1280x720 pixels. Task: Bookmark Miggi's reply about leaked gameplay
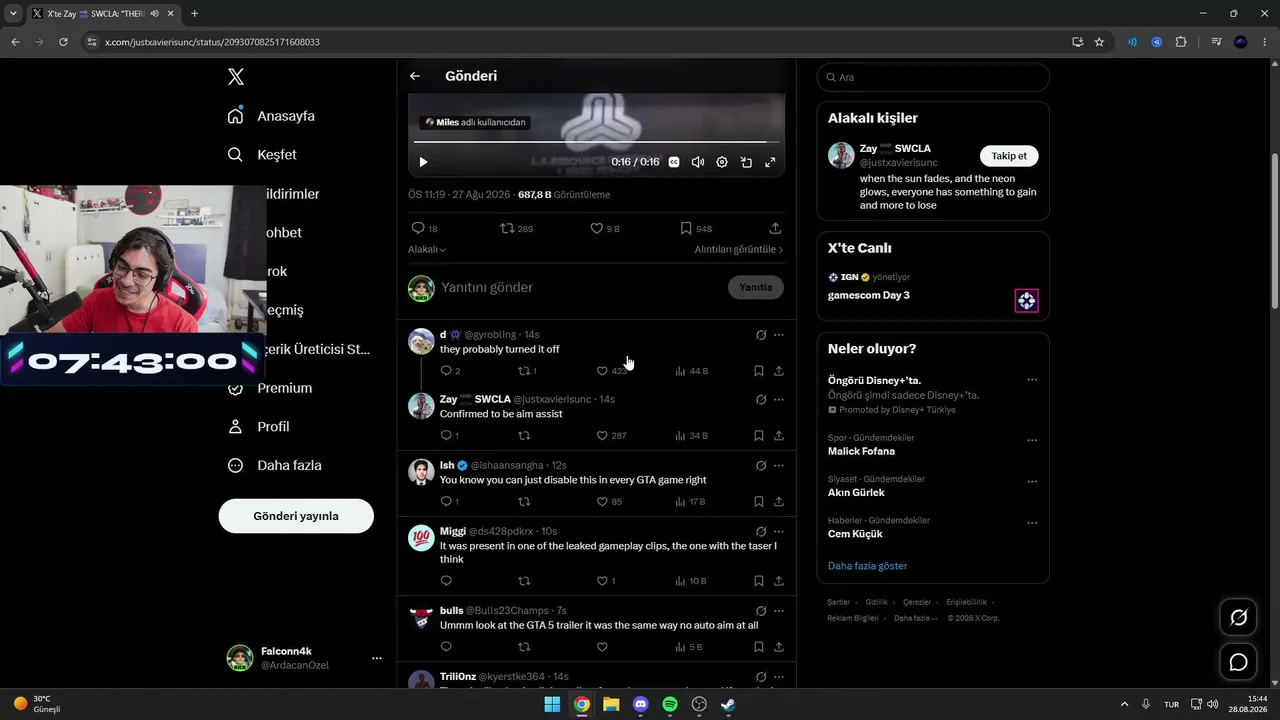click(x=759, y=581)
